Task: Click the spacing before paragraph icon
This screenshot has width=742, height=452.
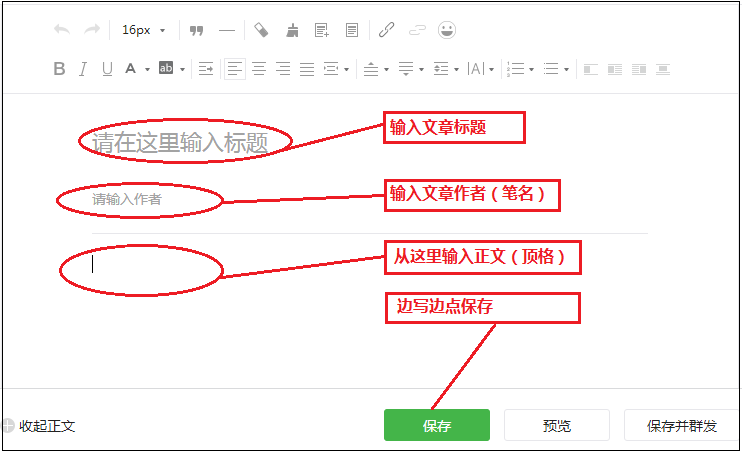Action: pos(371,69)
